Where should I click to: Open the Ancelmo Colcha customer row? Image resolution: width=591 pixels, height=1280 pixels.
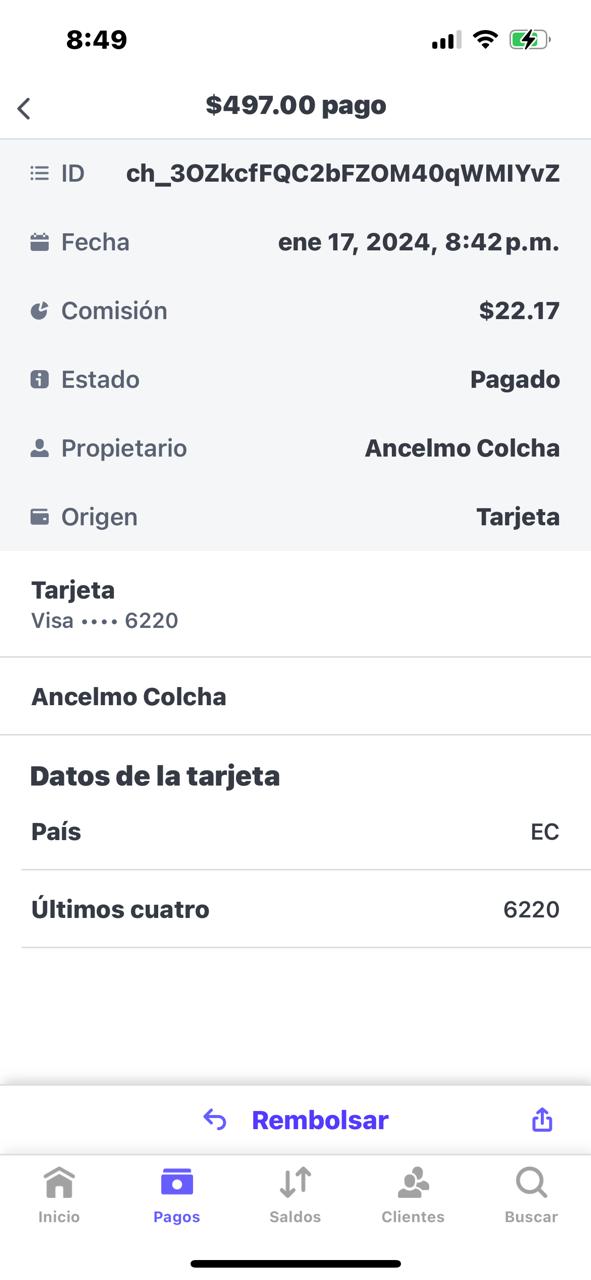(x=295, y=697)
